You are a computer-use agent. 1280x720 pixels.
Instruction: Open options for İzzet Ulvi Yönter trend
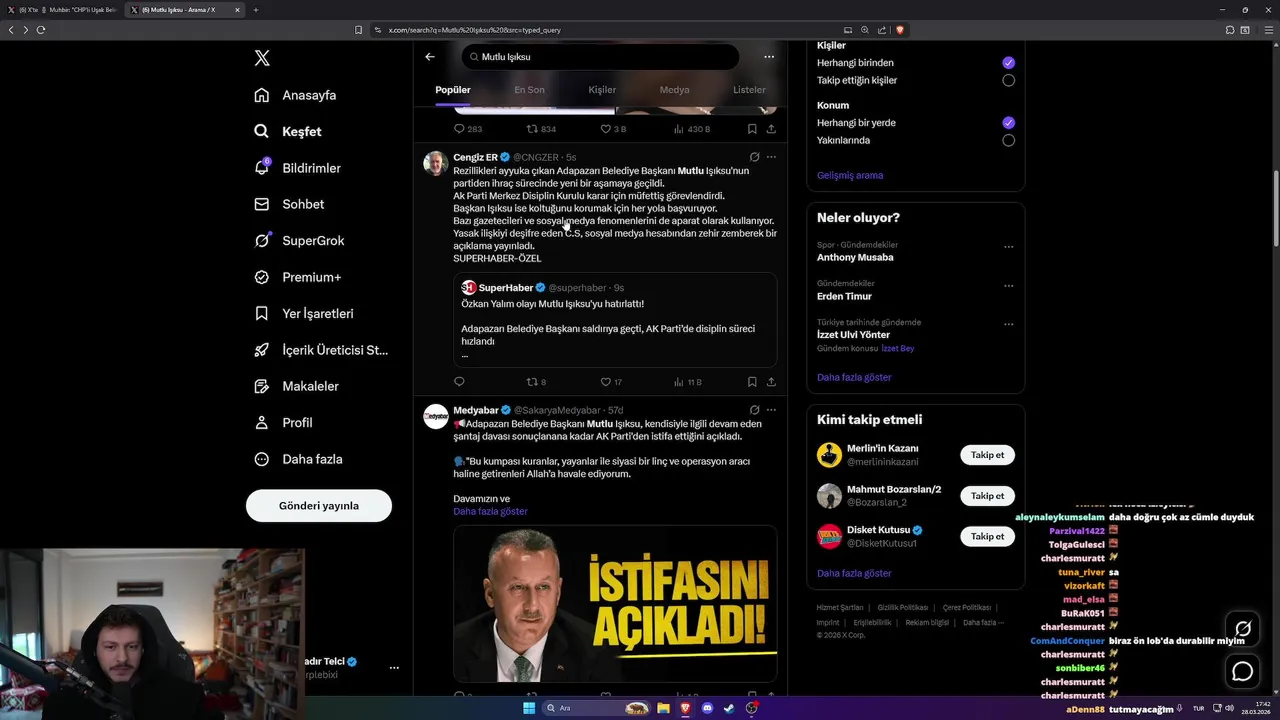[x=1008, y=324]
